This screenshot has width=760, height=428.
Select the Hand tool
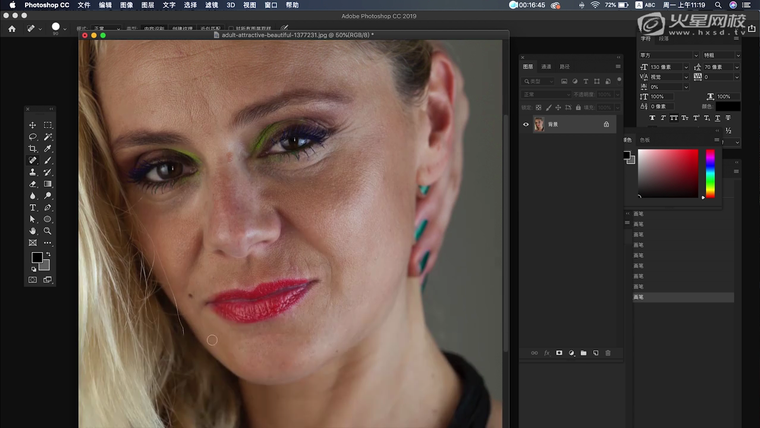33,230
